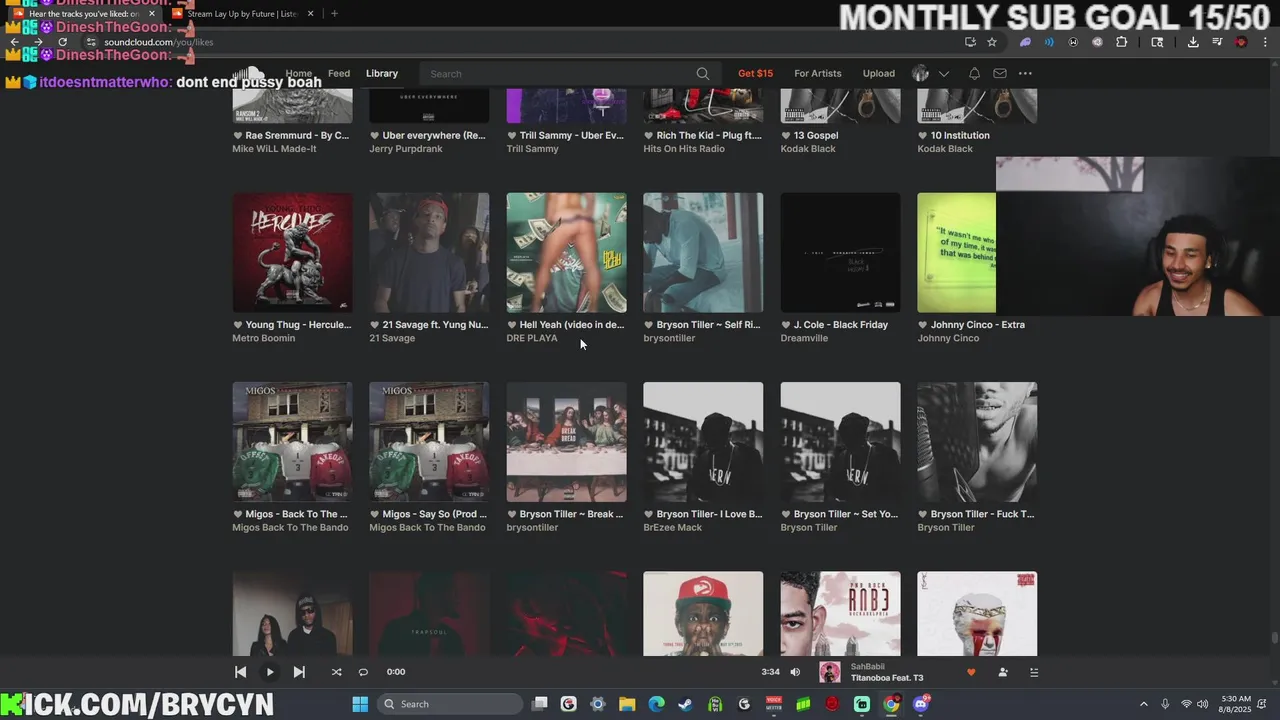Screen dimensions: 1280x720
Task: Open 'Bryson Tiller- I Love B...' track title
Action: point(709,514)
